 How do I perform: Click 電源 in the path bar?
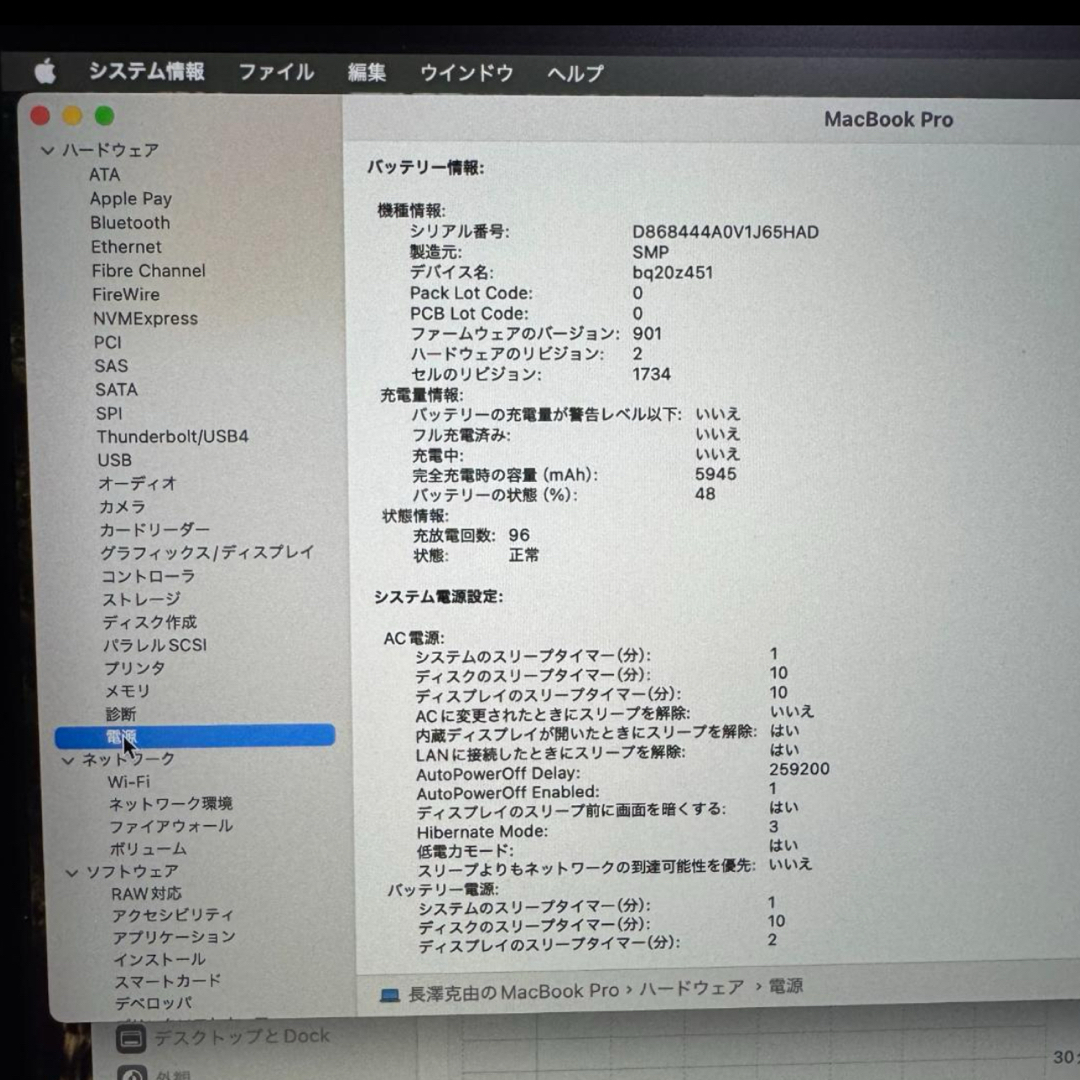786,986
